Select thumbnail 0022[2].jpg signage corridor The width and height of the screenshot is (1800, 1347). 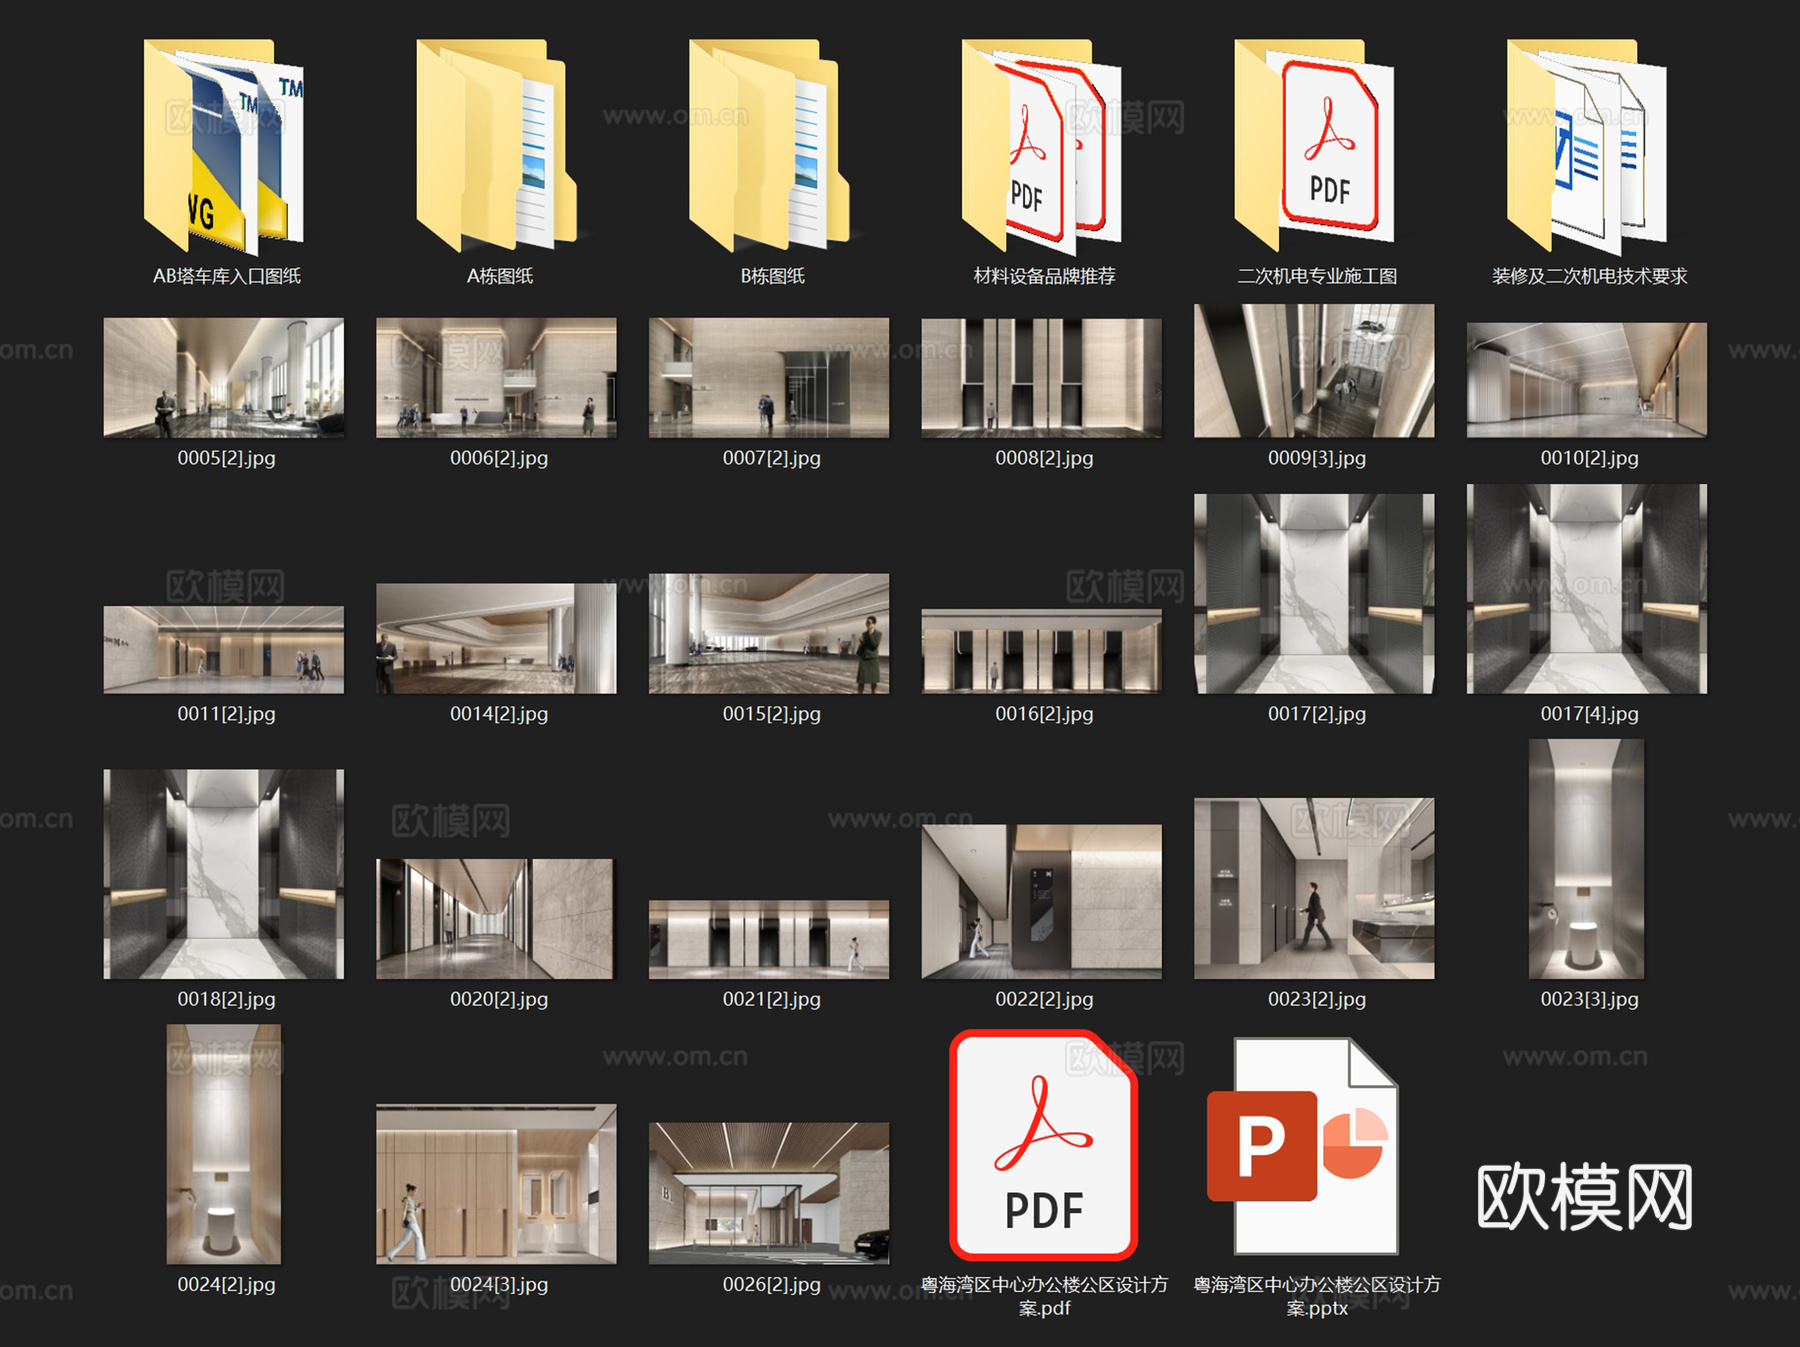pyautogui.click(x=1042, y=902)
